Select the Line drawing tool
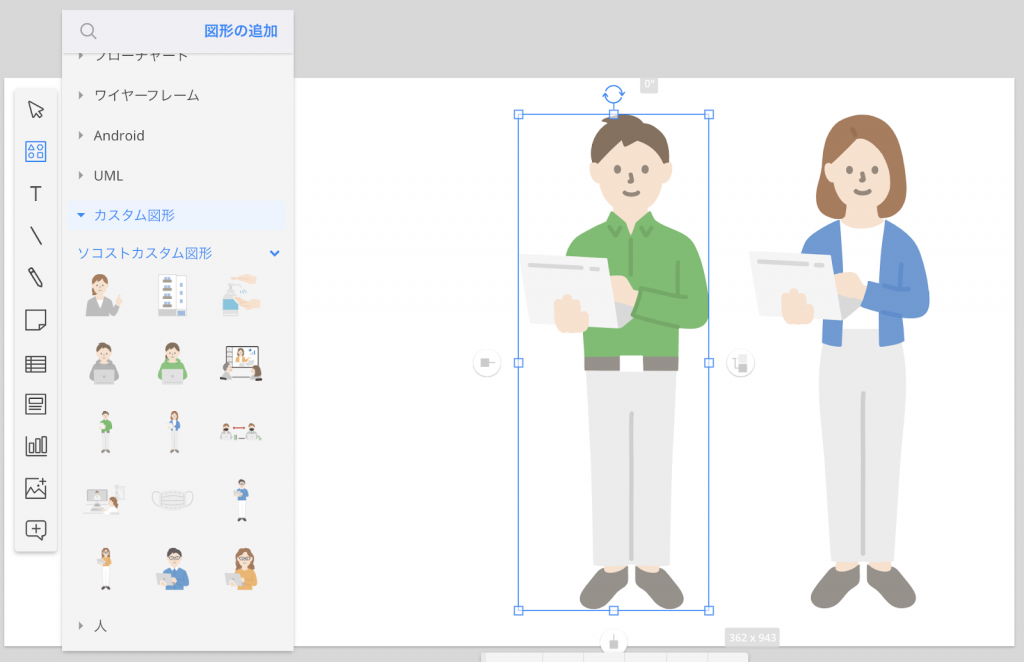1024x662 pixels. click(x=36, y=236)
